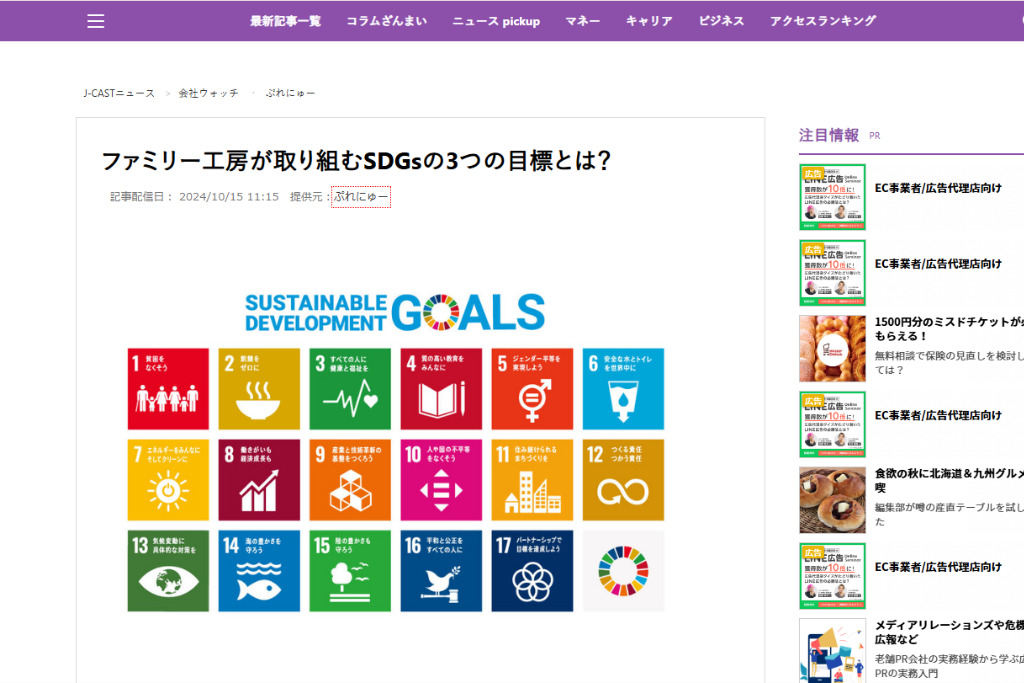The height and width of the screenshot is (683, 1024).
Task: Click 編集部が噂の産直テーブル description text
Action: (x=949, y=515)
